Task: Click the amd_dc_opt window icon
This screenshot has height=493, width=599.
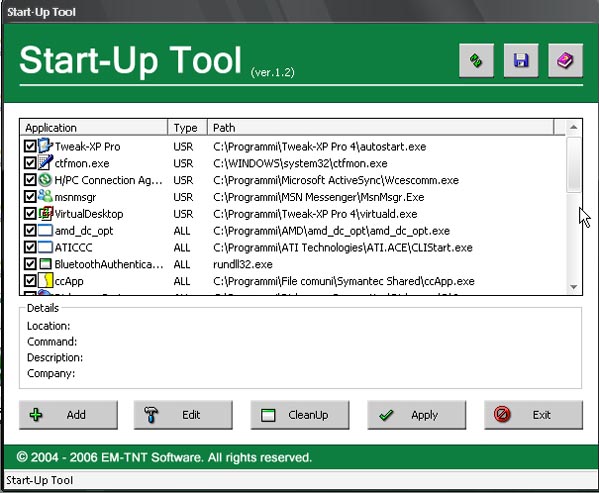Action: coord(45,230)
